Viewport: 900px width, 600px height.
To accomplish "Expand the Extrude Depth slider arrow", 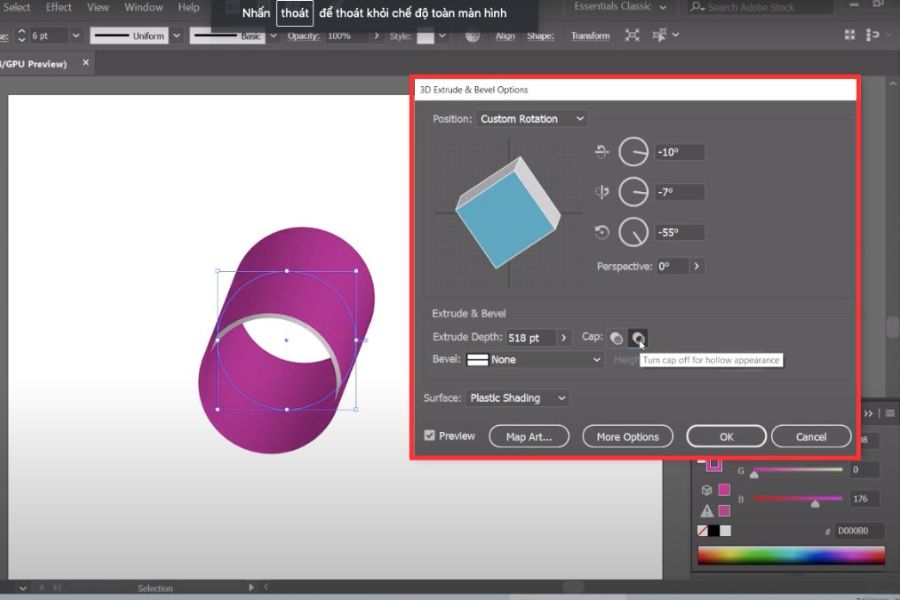I will [564, 338].
